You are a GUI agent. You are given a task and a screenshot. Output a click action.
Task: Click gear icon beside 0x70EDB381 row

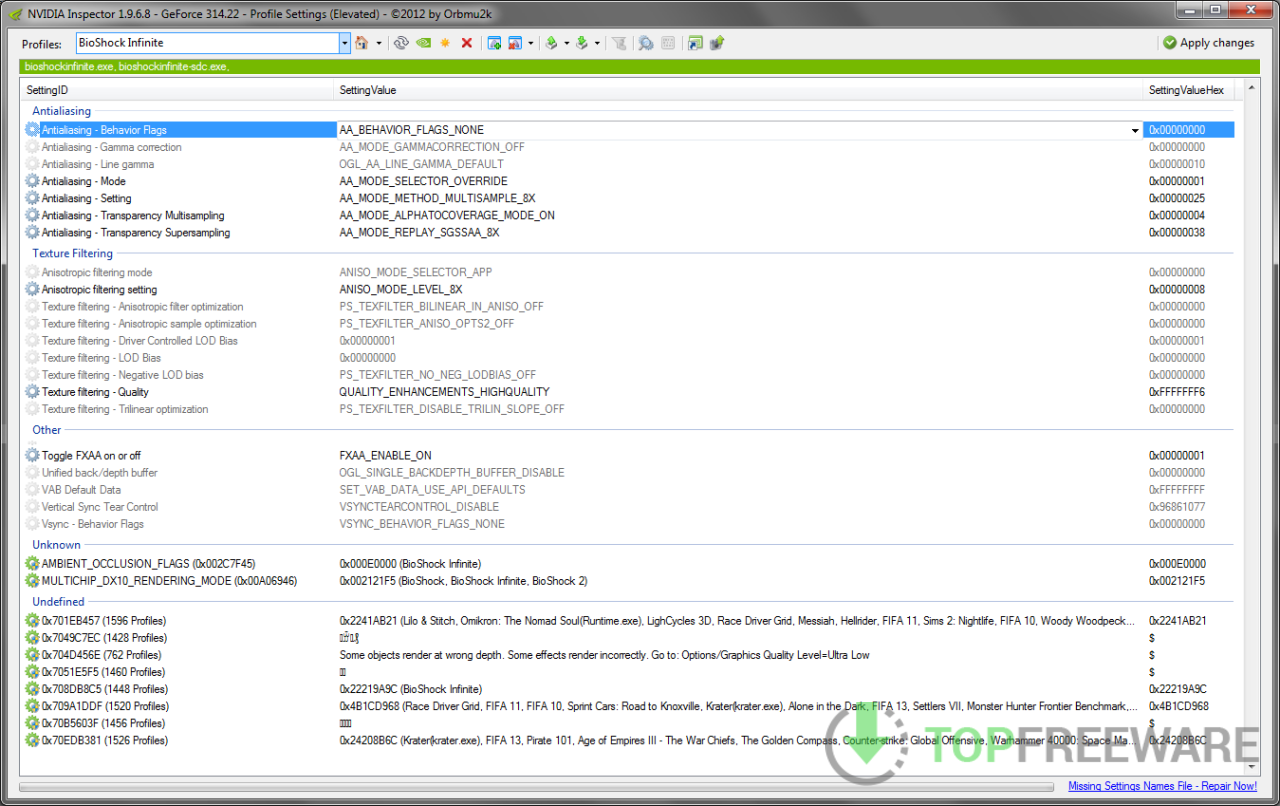coord(32,740)
